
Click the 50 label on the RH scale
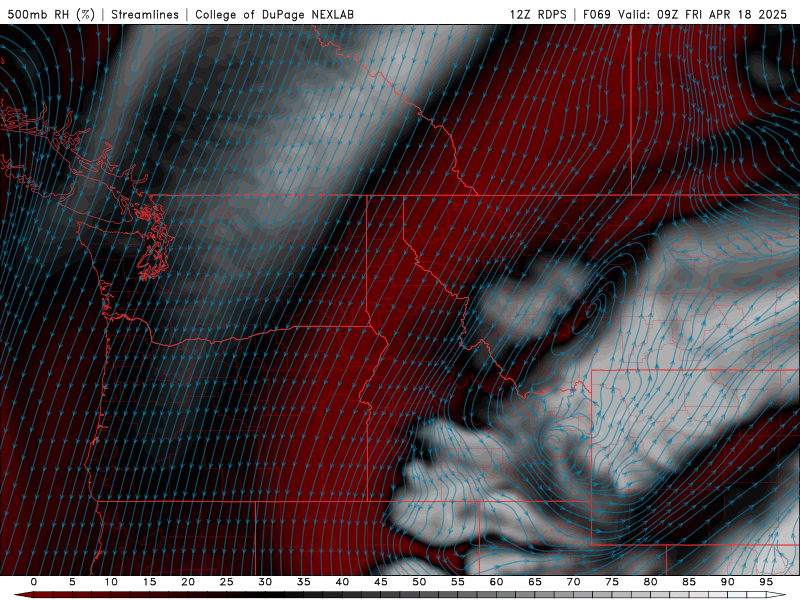[419, 582]
